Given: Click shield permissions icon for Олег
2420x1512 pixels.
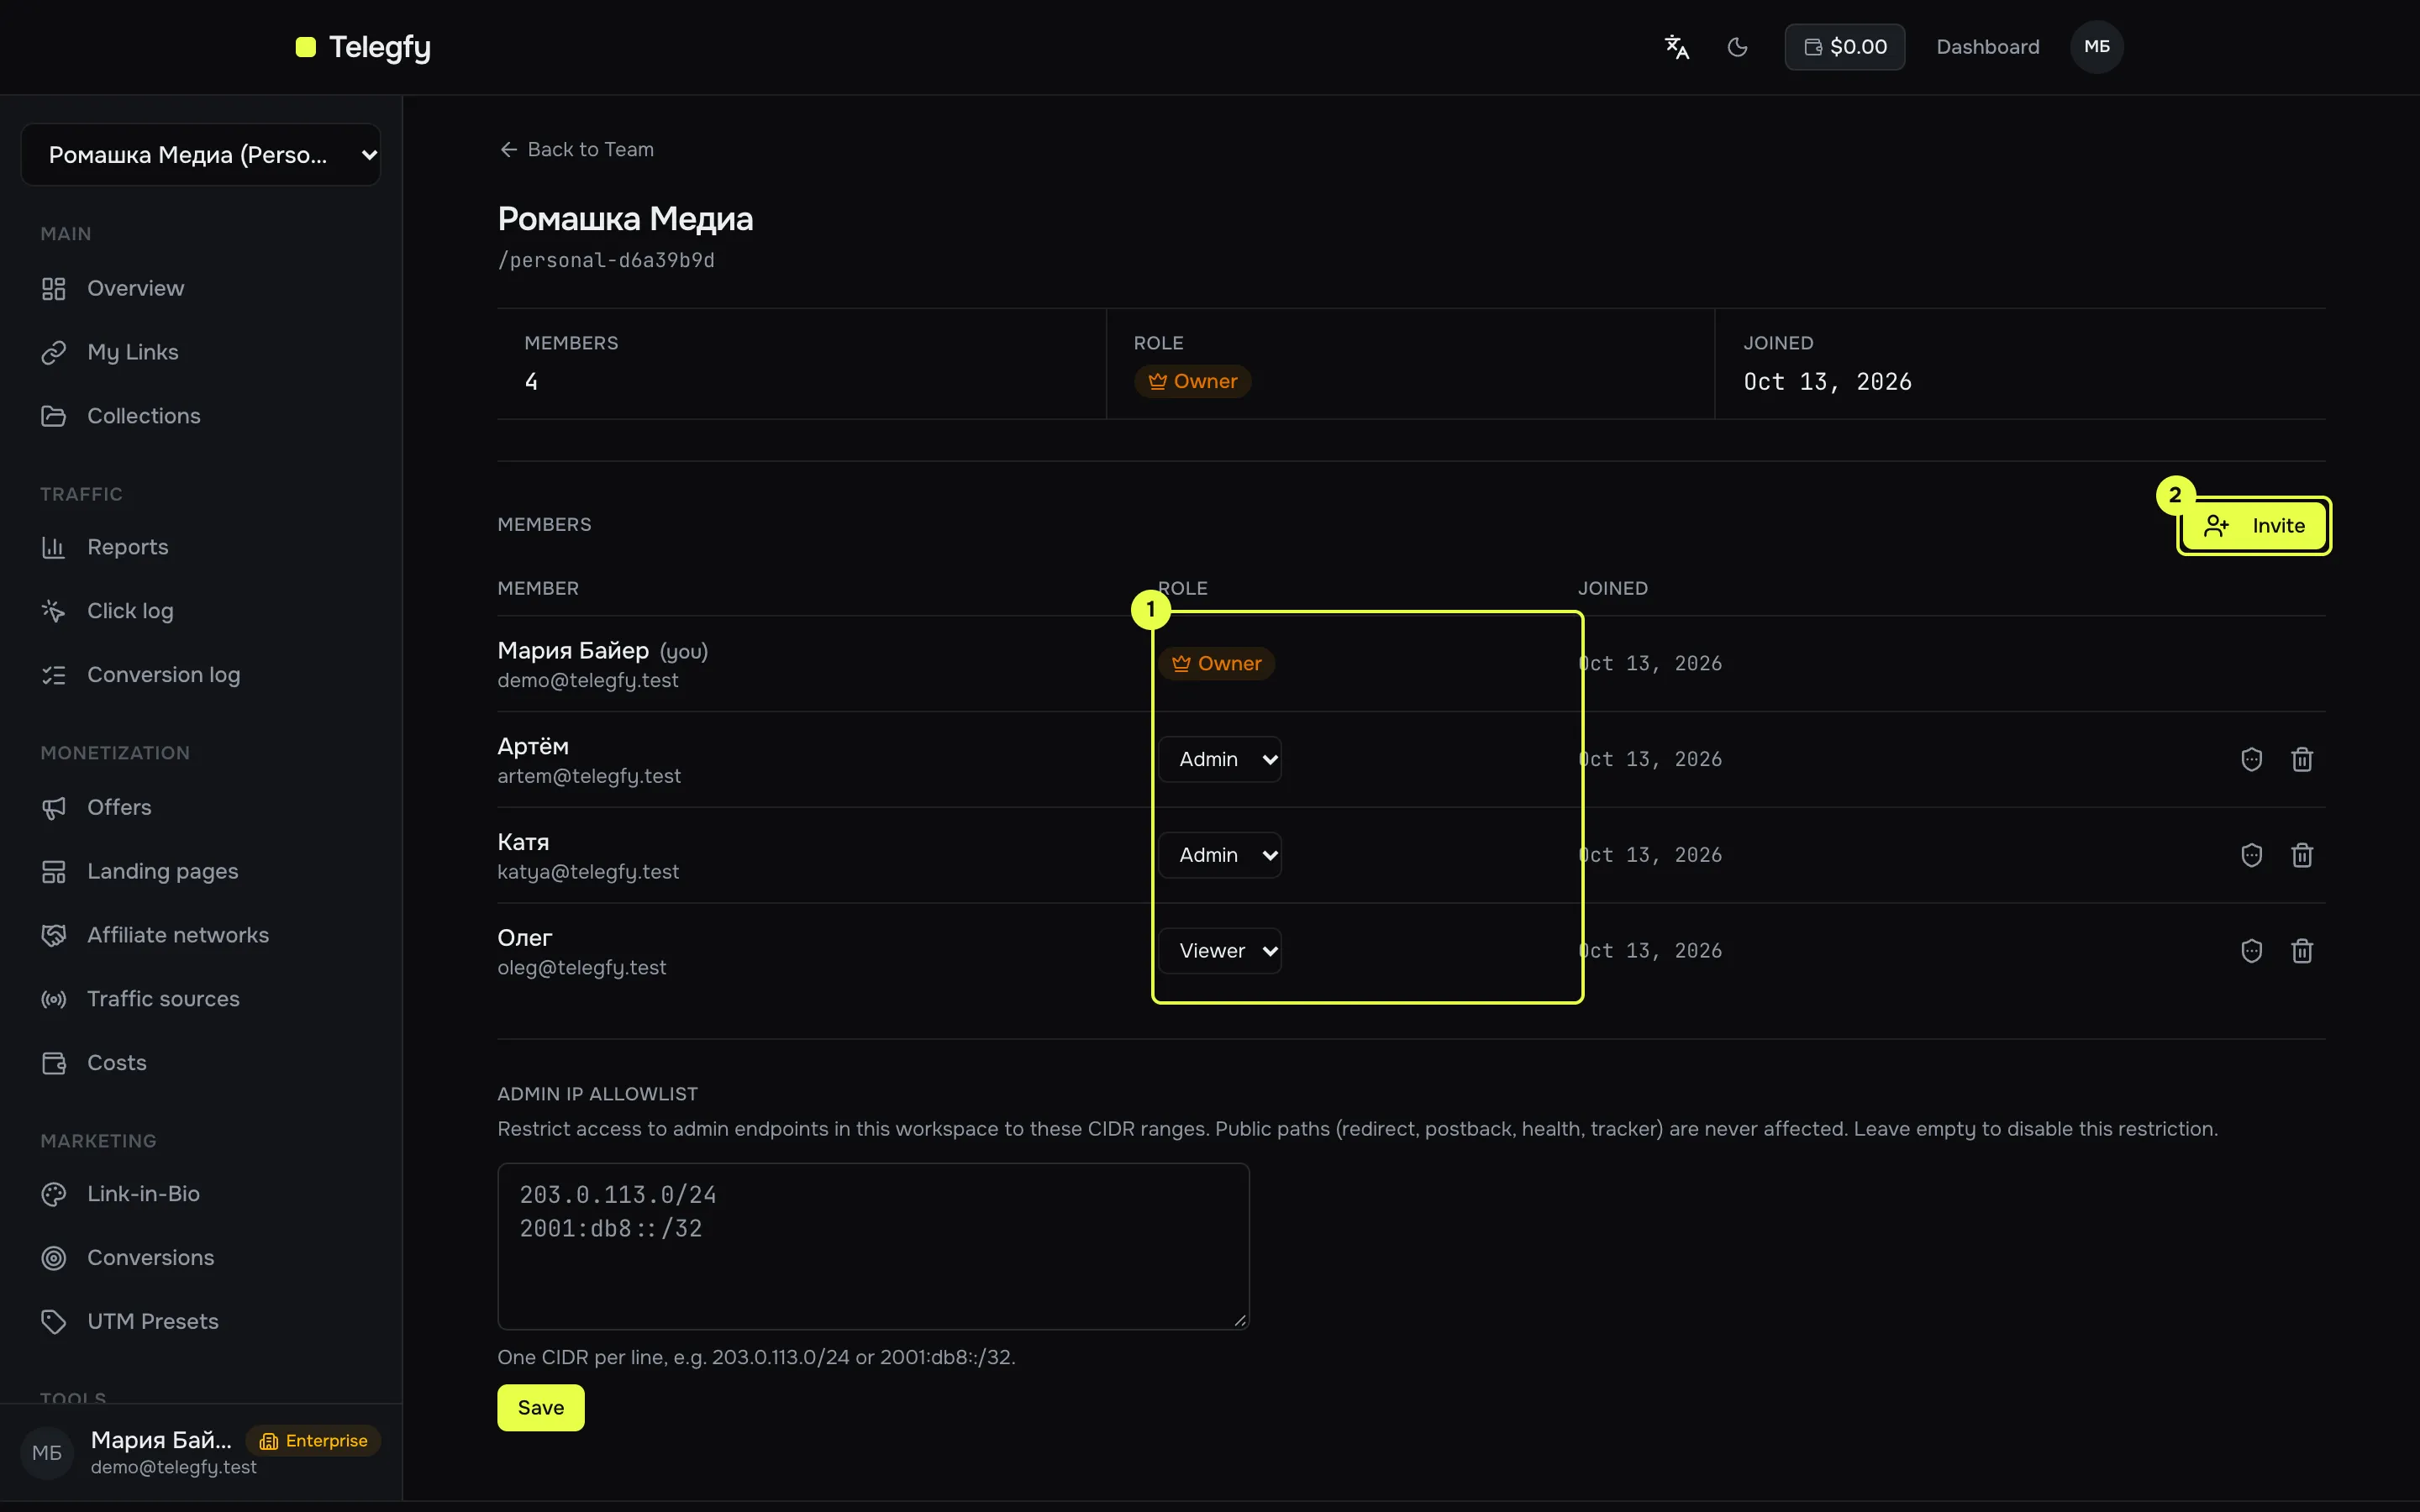Looking at the screenshot, I should coord(2251,951).
